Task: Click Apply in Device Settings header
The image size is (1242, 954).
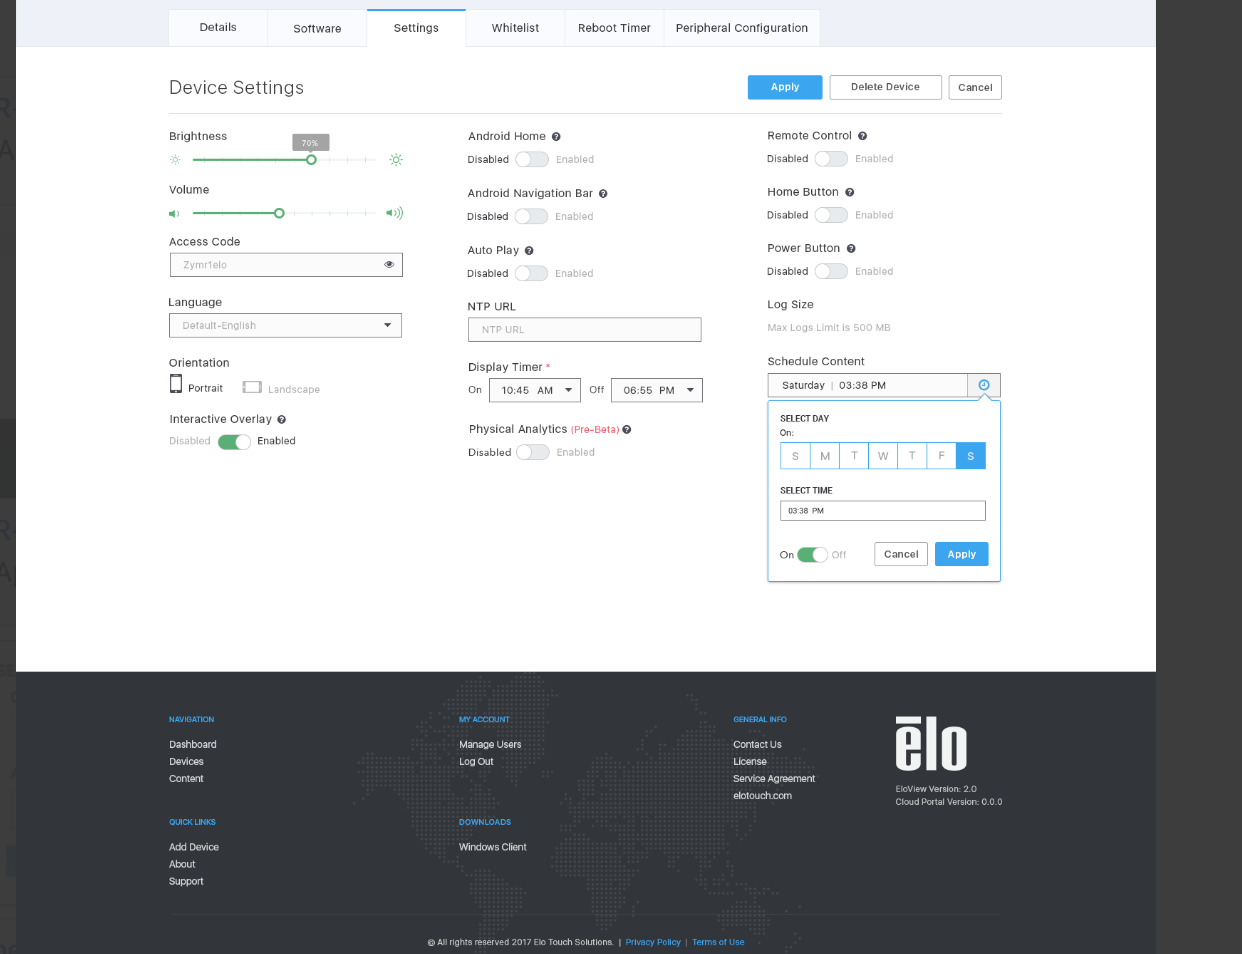Action: click(785, 87)
